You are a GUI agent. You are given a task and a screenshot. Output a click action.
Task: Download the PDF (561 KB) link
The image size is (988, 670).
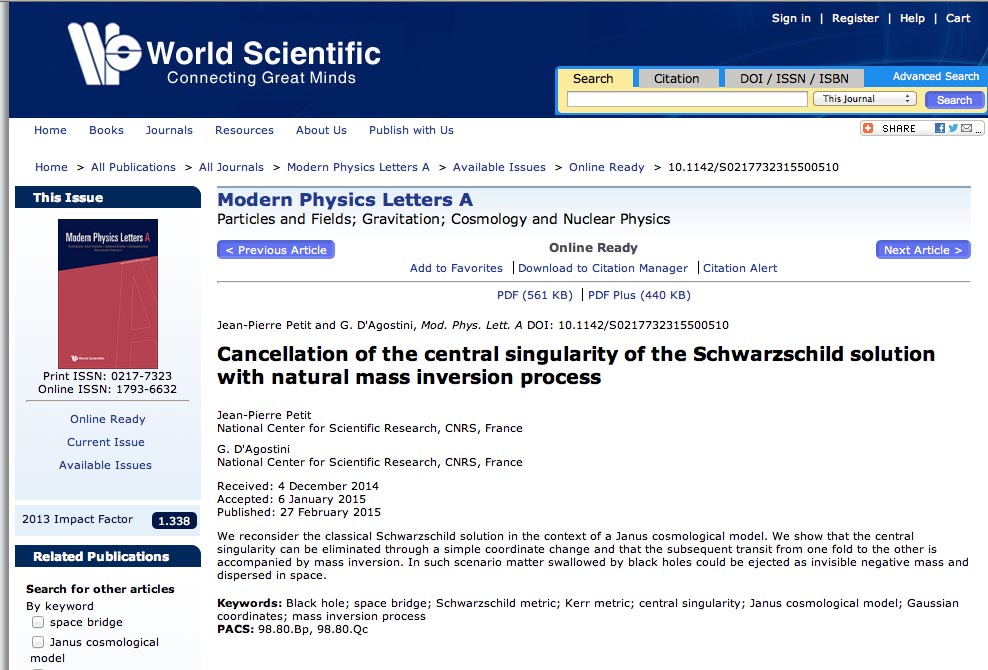[535, 295]
